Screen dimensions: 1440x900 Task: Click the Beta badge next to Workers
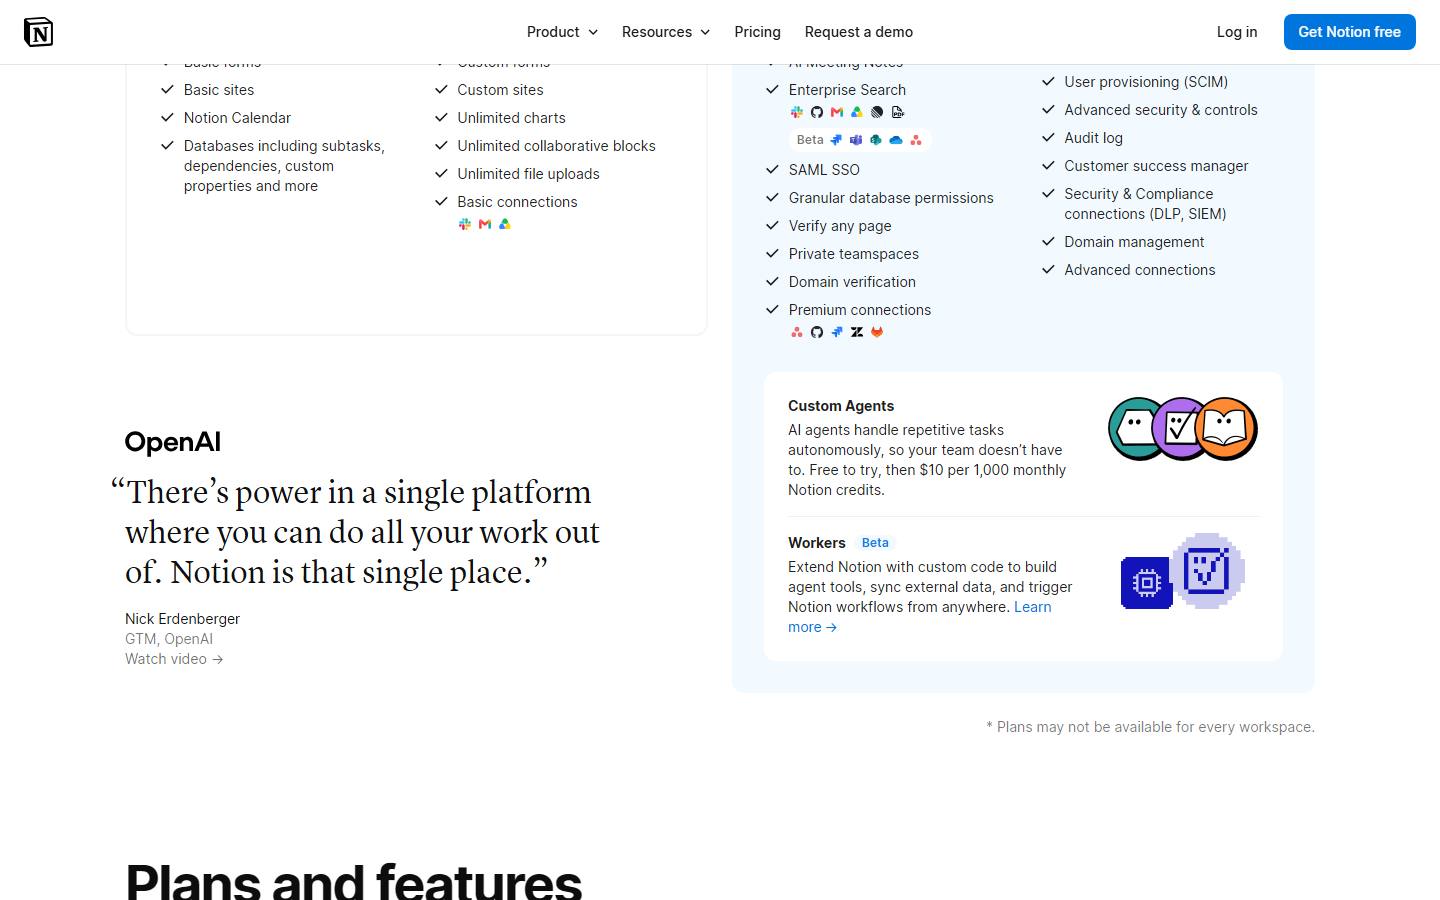[x=875, y=543]
